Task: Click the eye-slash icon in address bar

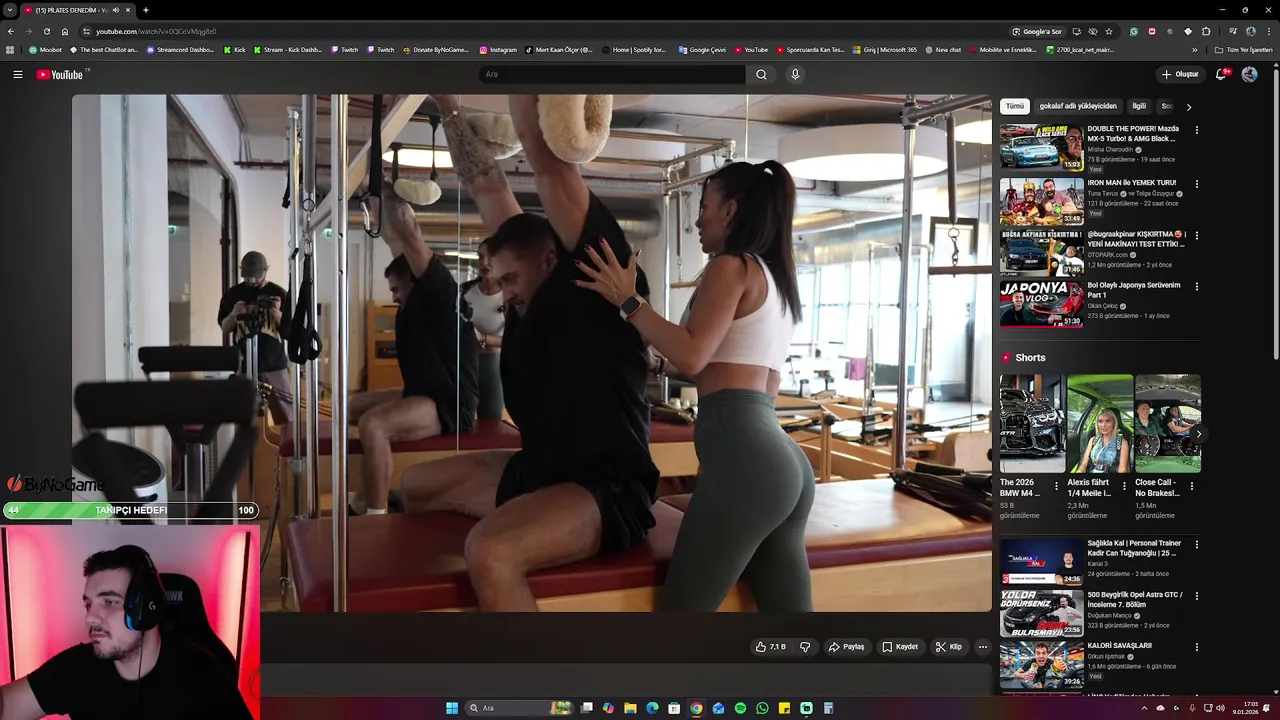Action: pyautogui.click(x=1092, y=31)
